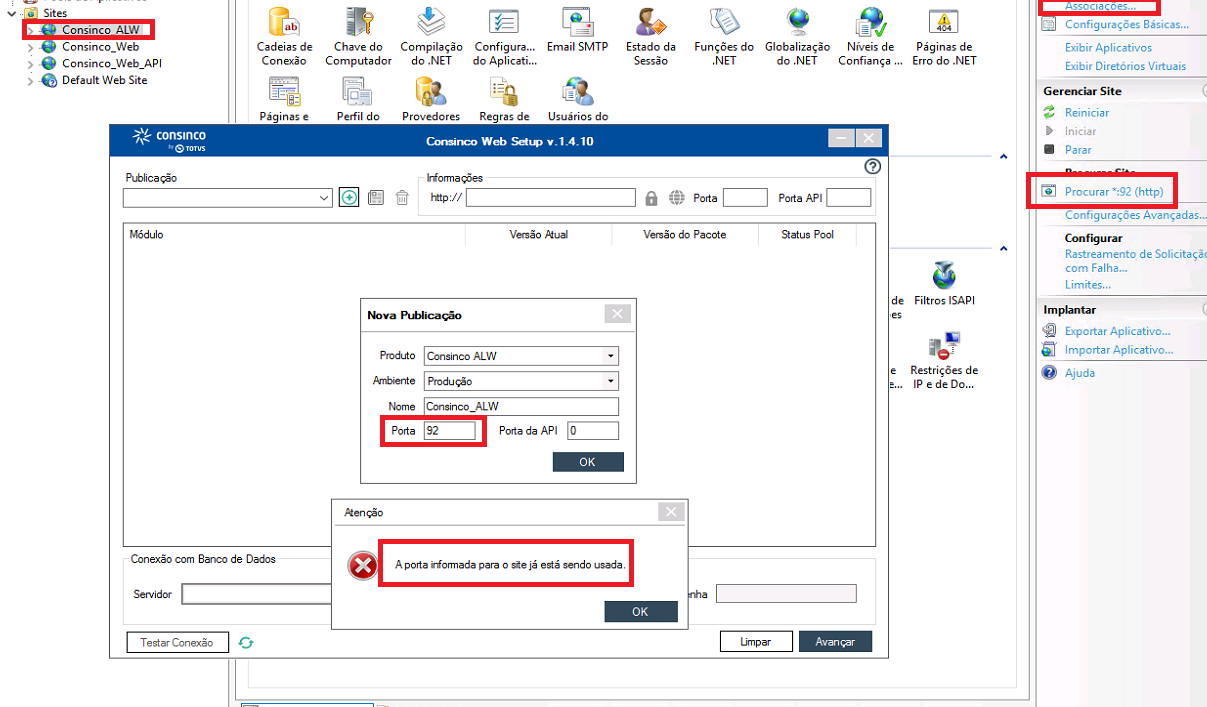Image resolution: width=1207 pixels, height=707 pixels.
Task: Click Exportar Aplicativo link
Action: (1117, 331)
